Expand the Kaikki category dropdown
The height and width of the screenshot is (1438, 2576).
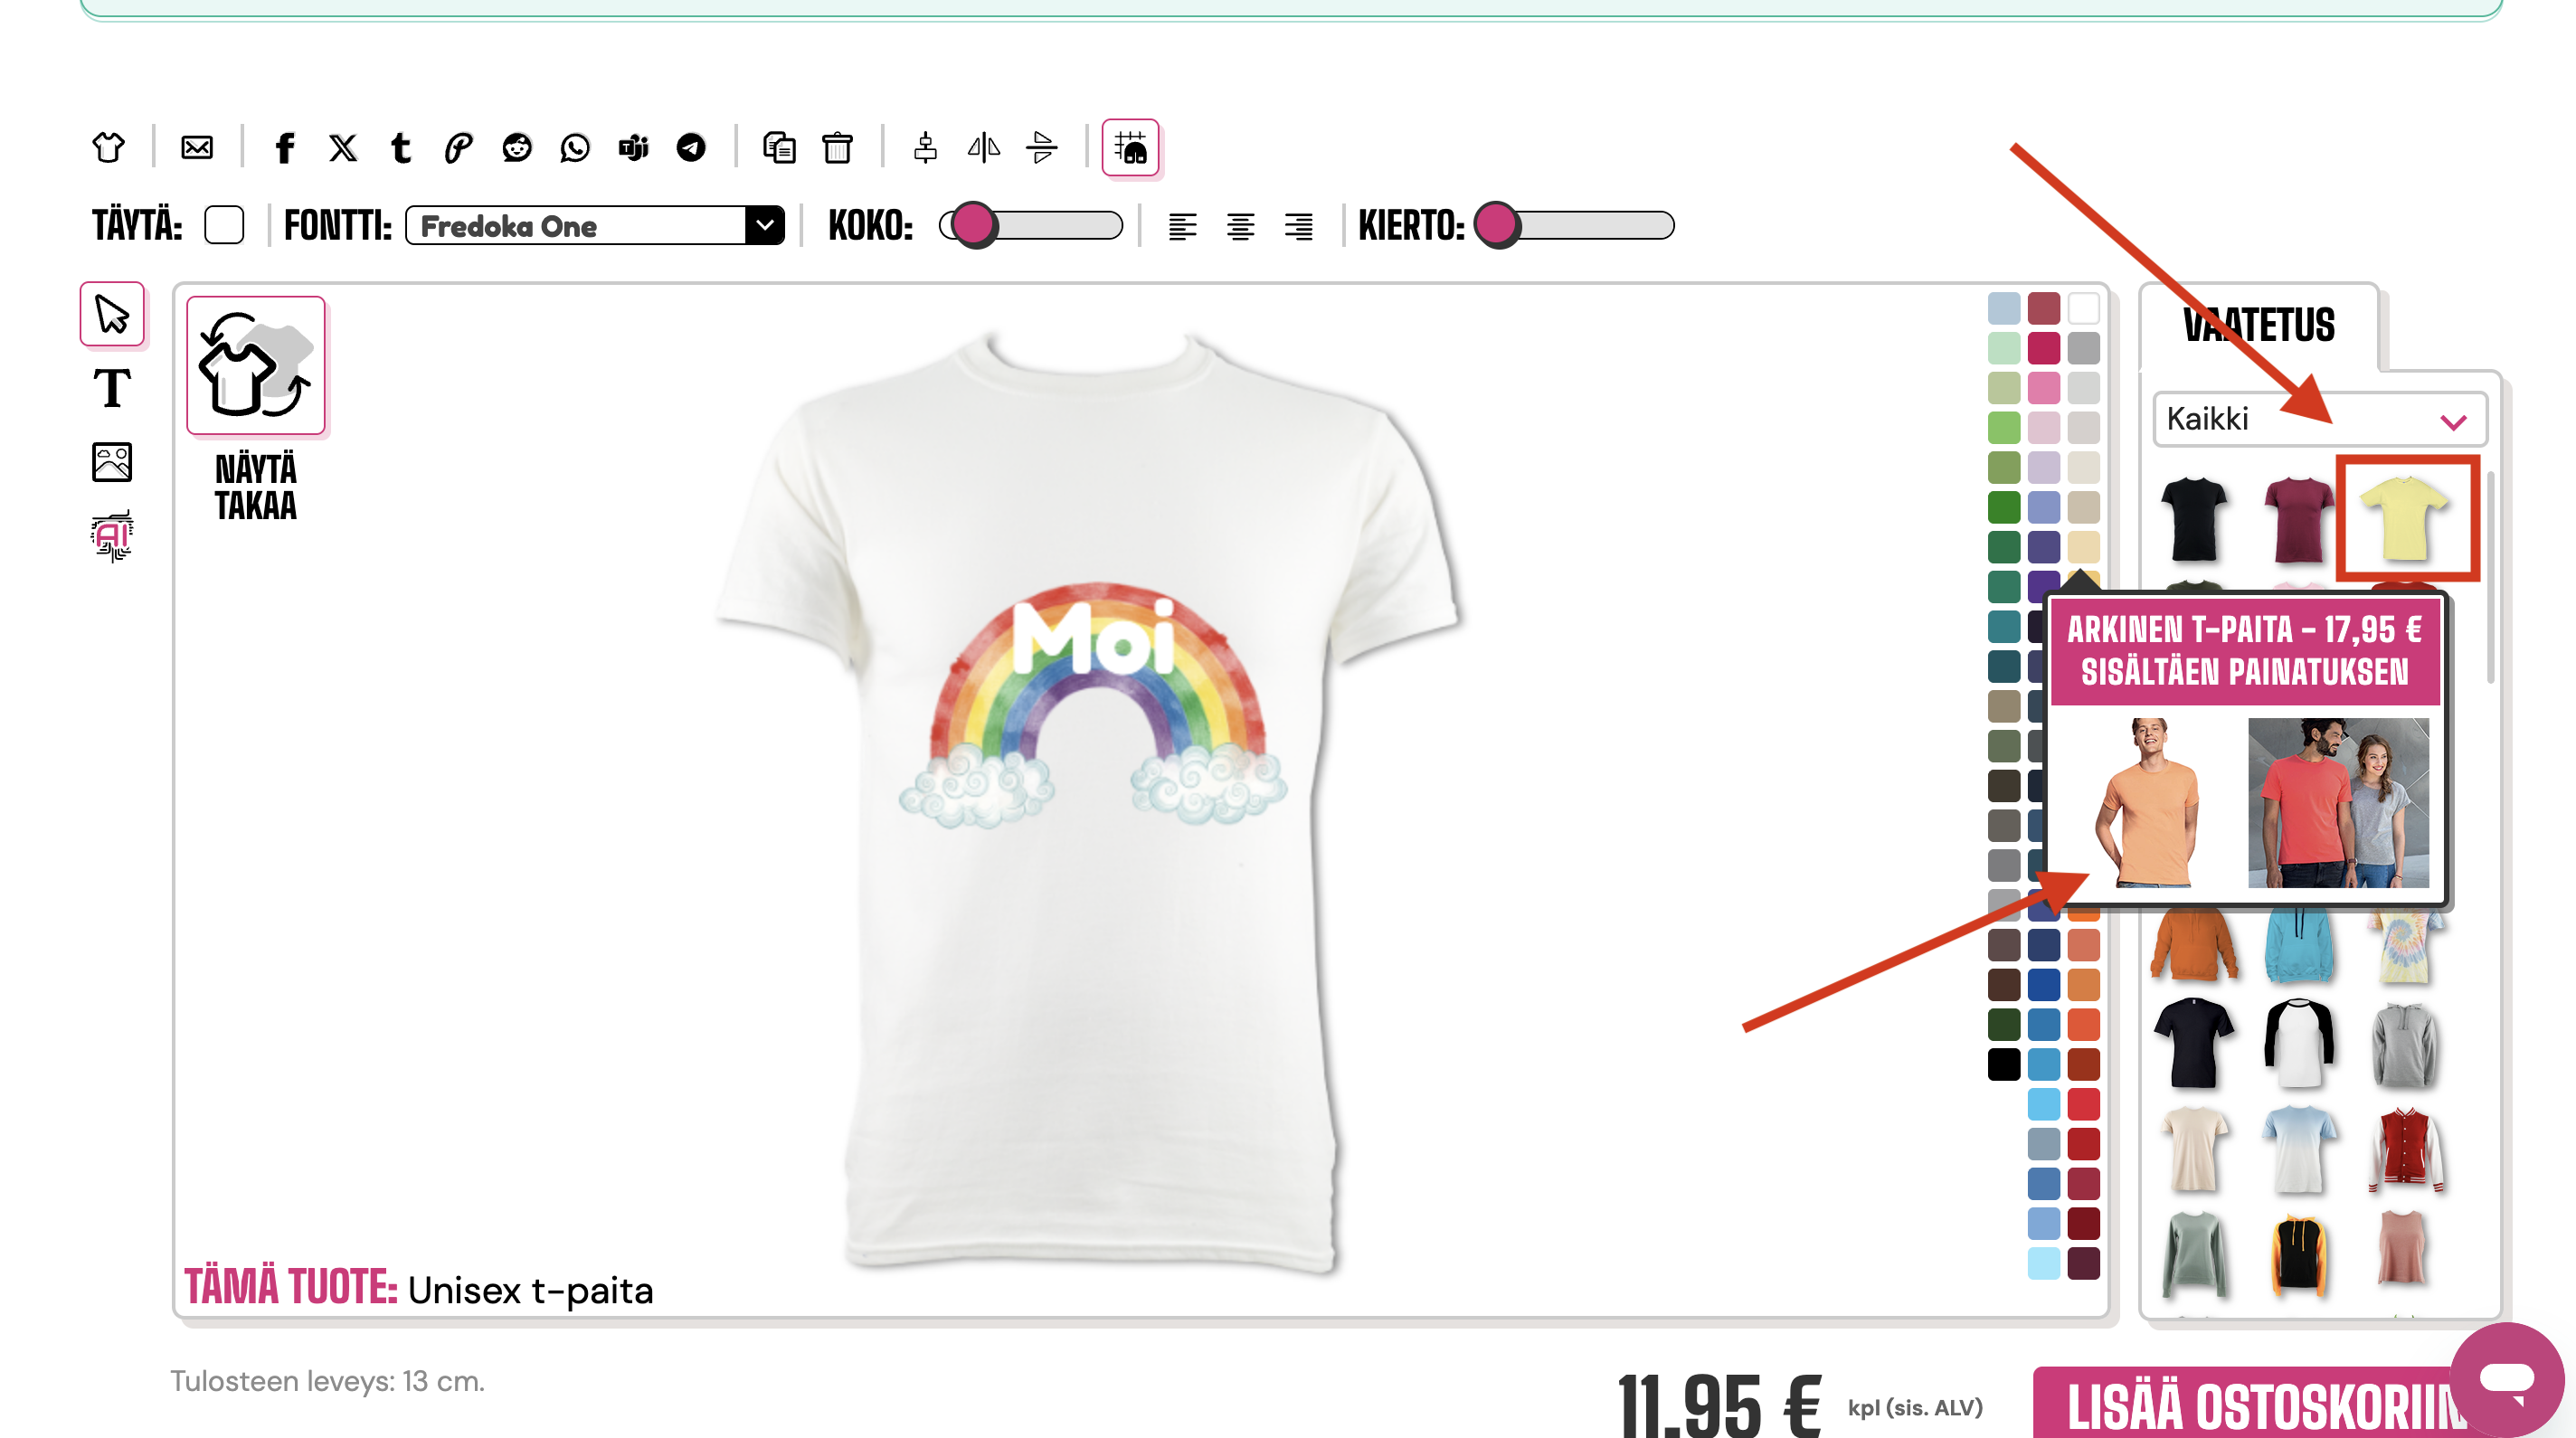(2319, 420)
